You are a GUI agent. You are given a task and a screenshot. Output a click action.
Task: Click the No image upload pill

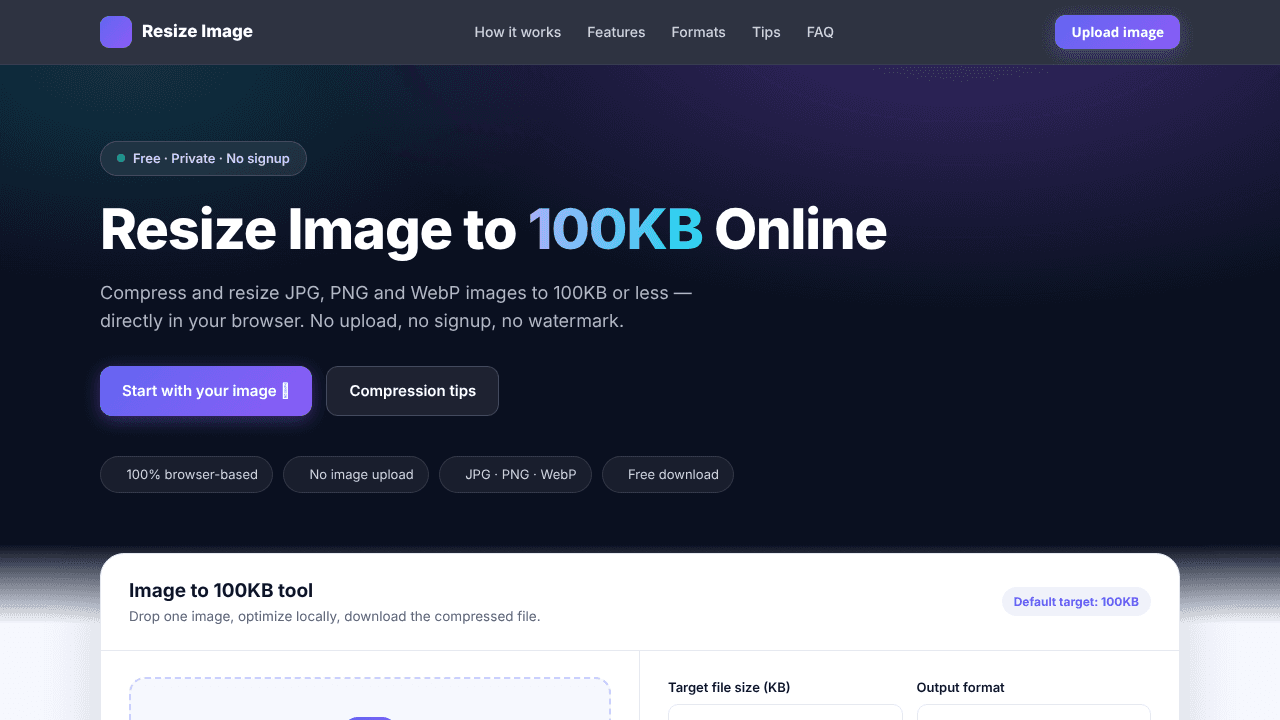[356, 474]
